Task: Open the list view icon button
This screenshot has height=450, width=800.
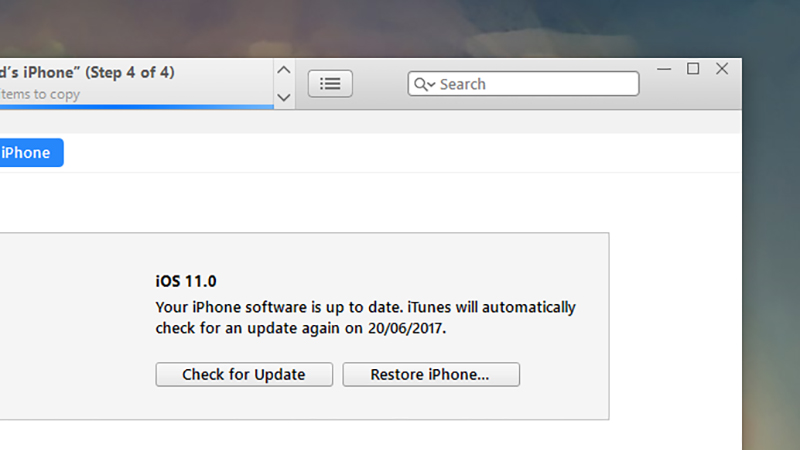Action: (x=330, y=84)
